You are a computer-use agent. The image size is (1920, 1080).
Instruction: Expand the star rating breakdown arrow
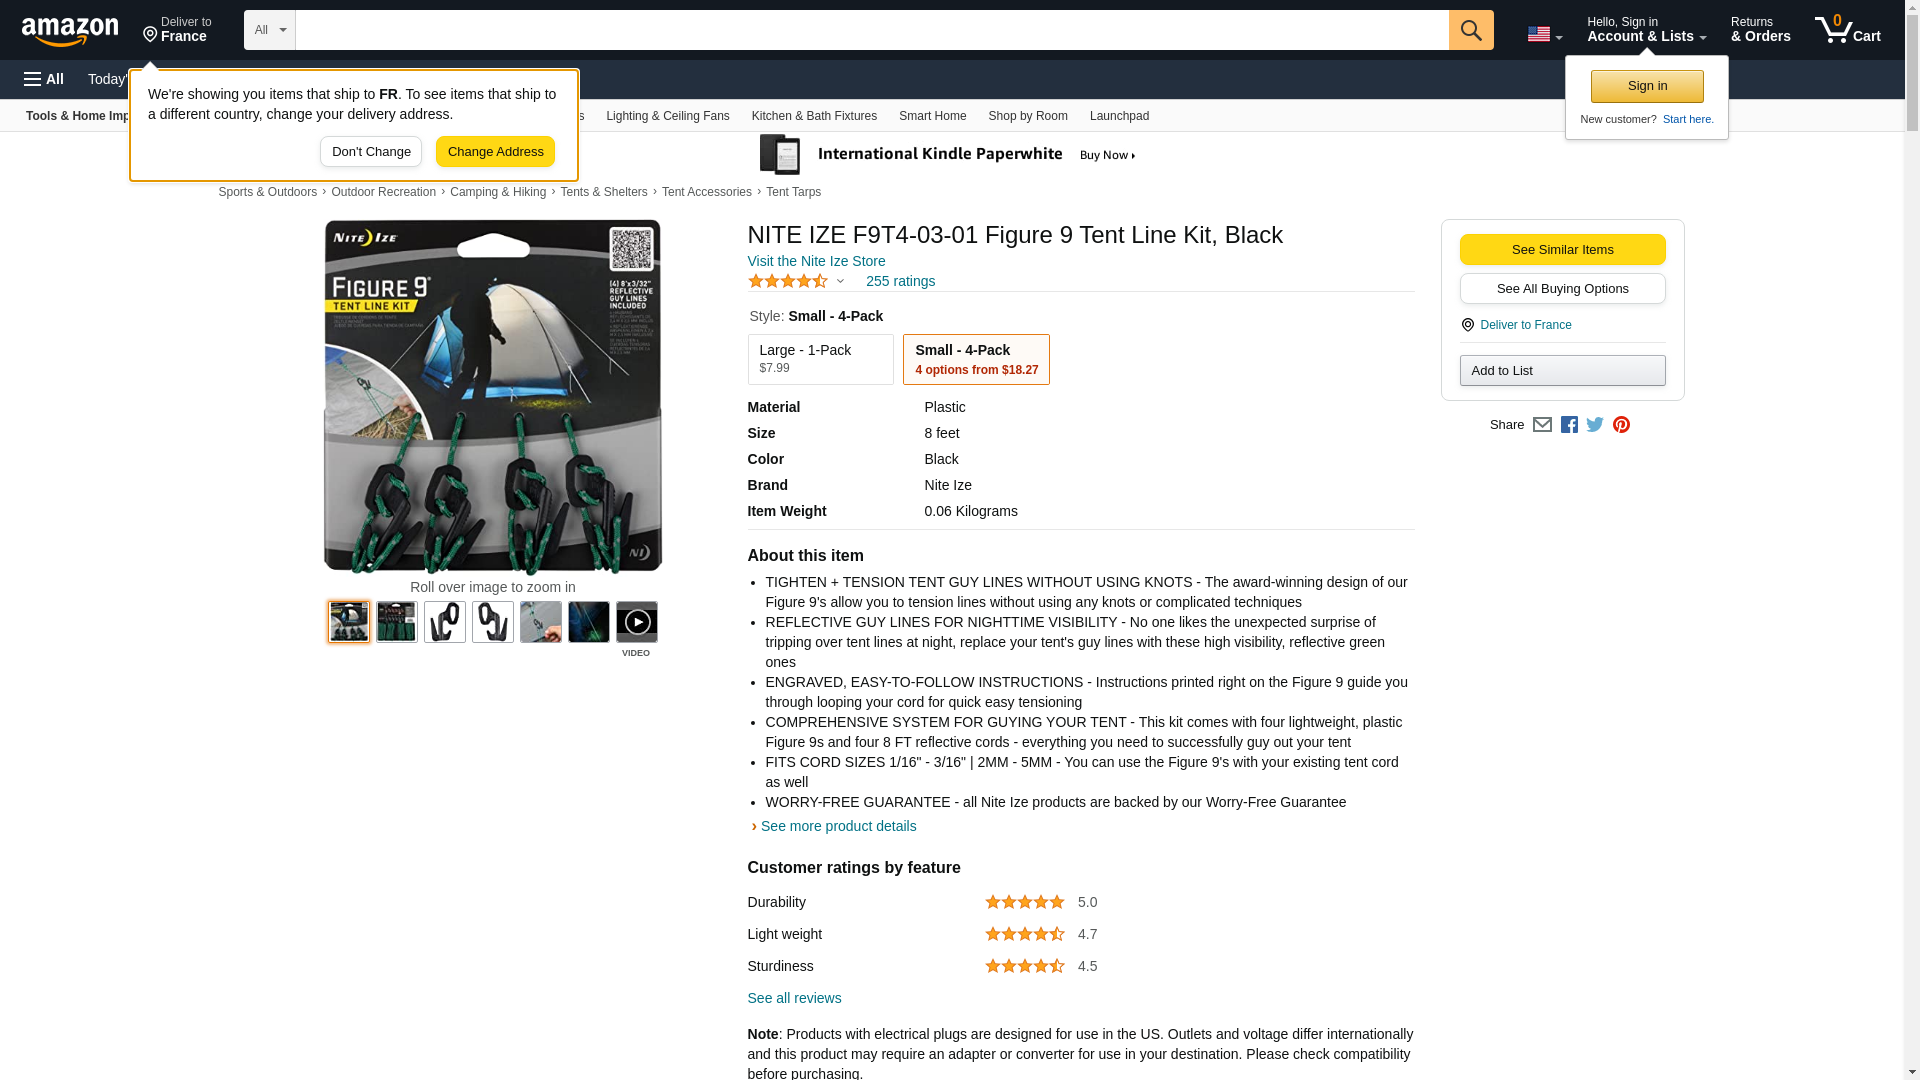coord(840,282)
